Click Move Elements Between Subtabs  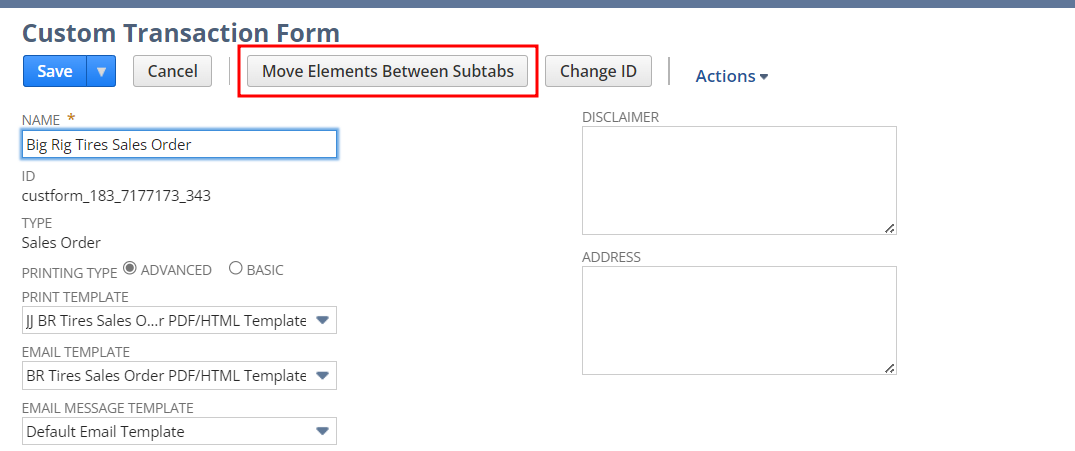(x=388, y=71)
